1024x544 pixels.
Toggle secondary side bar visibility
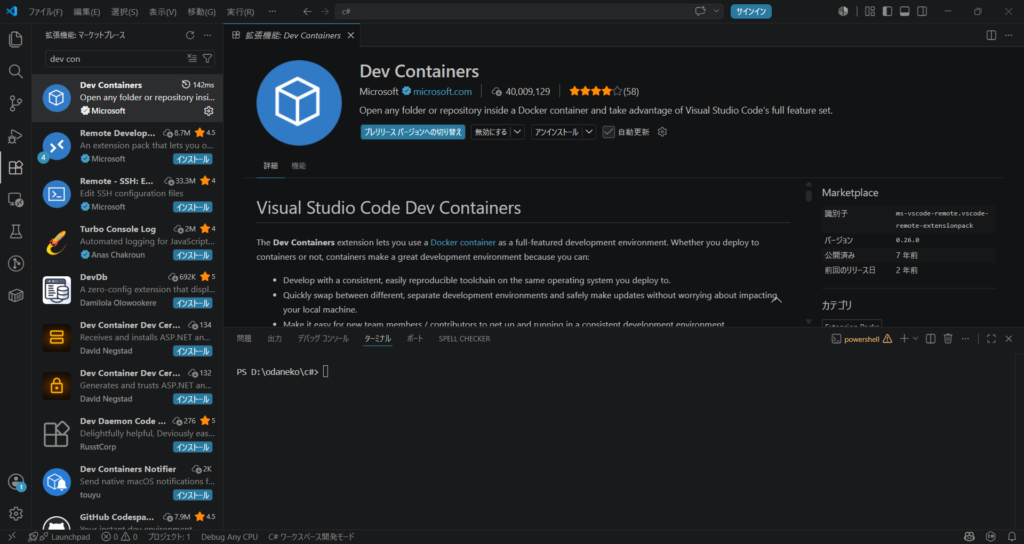[x=922, y=11]
